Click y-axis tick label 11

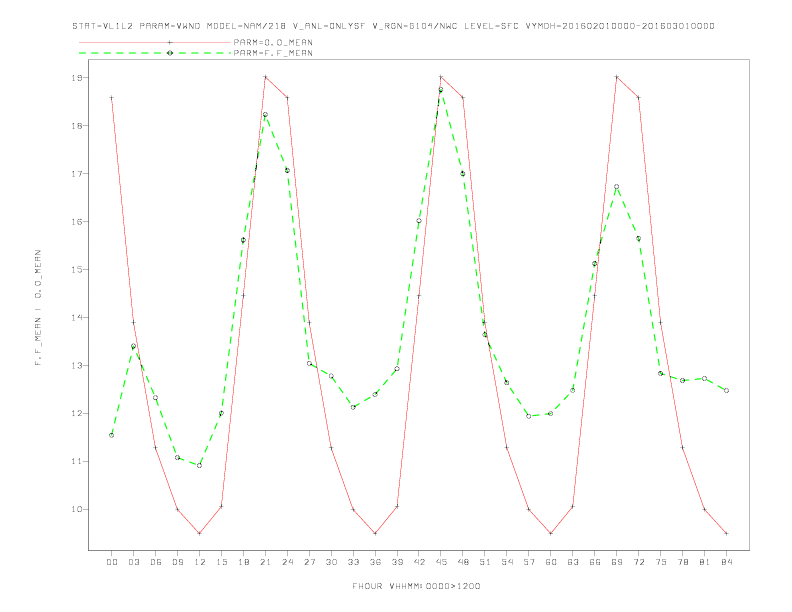(x=76, y=462)
